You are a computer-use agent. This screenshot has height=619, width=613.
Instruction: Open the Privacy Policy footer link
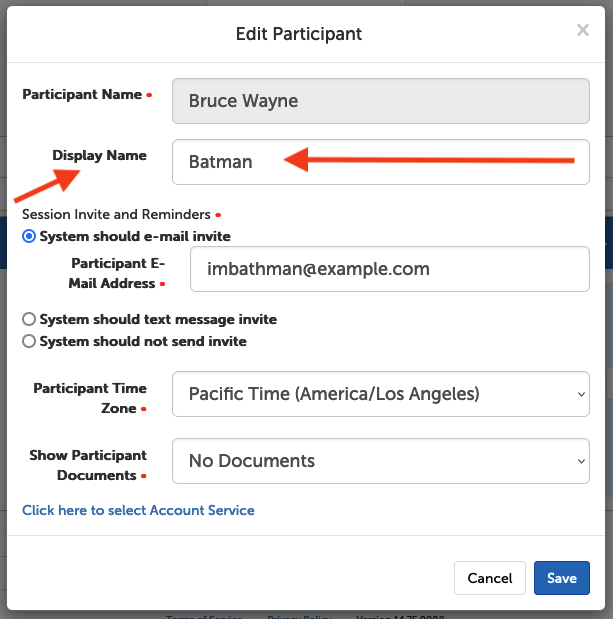(301, 617)
